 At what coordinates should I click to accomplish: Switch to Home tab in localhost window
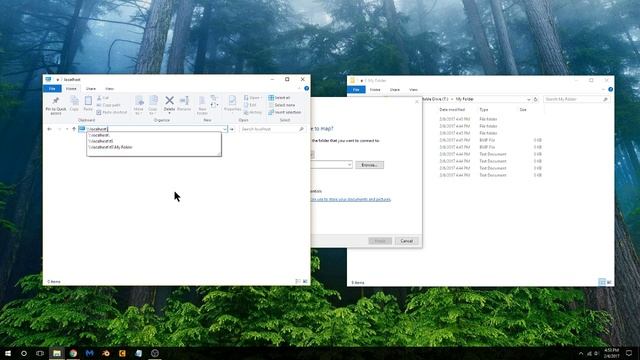71,89
